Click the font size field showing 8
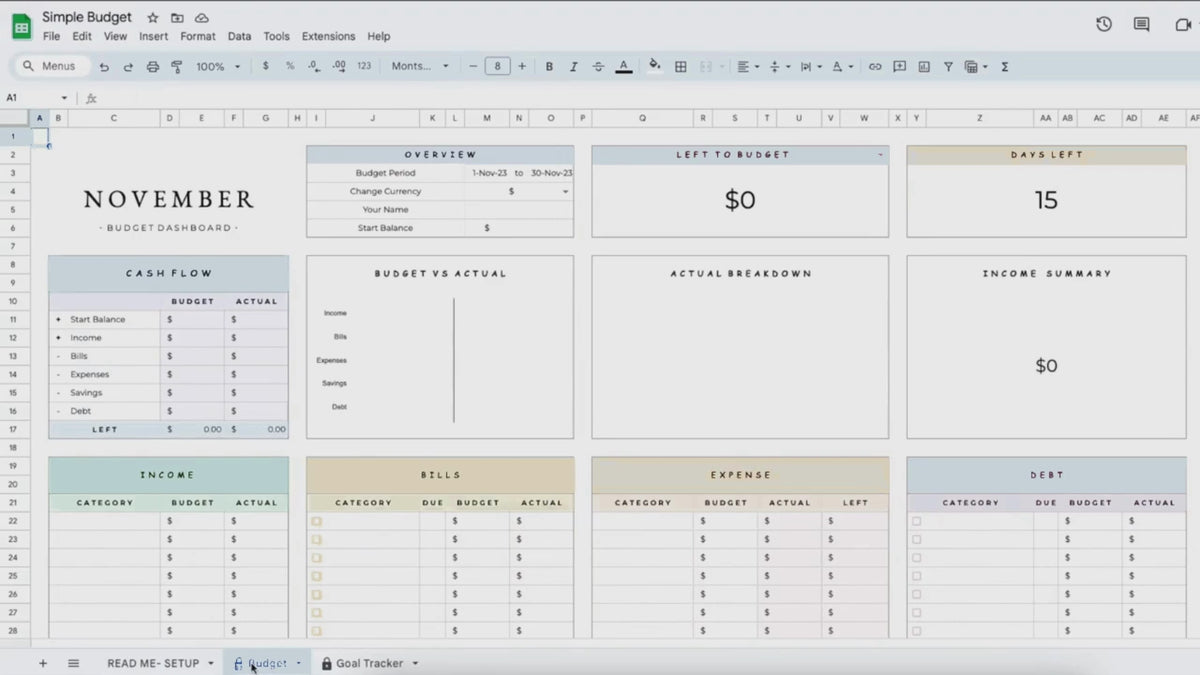 [497, 67]
